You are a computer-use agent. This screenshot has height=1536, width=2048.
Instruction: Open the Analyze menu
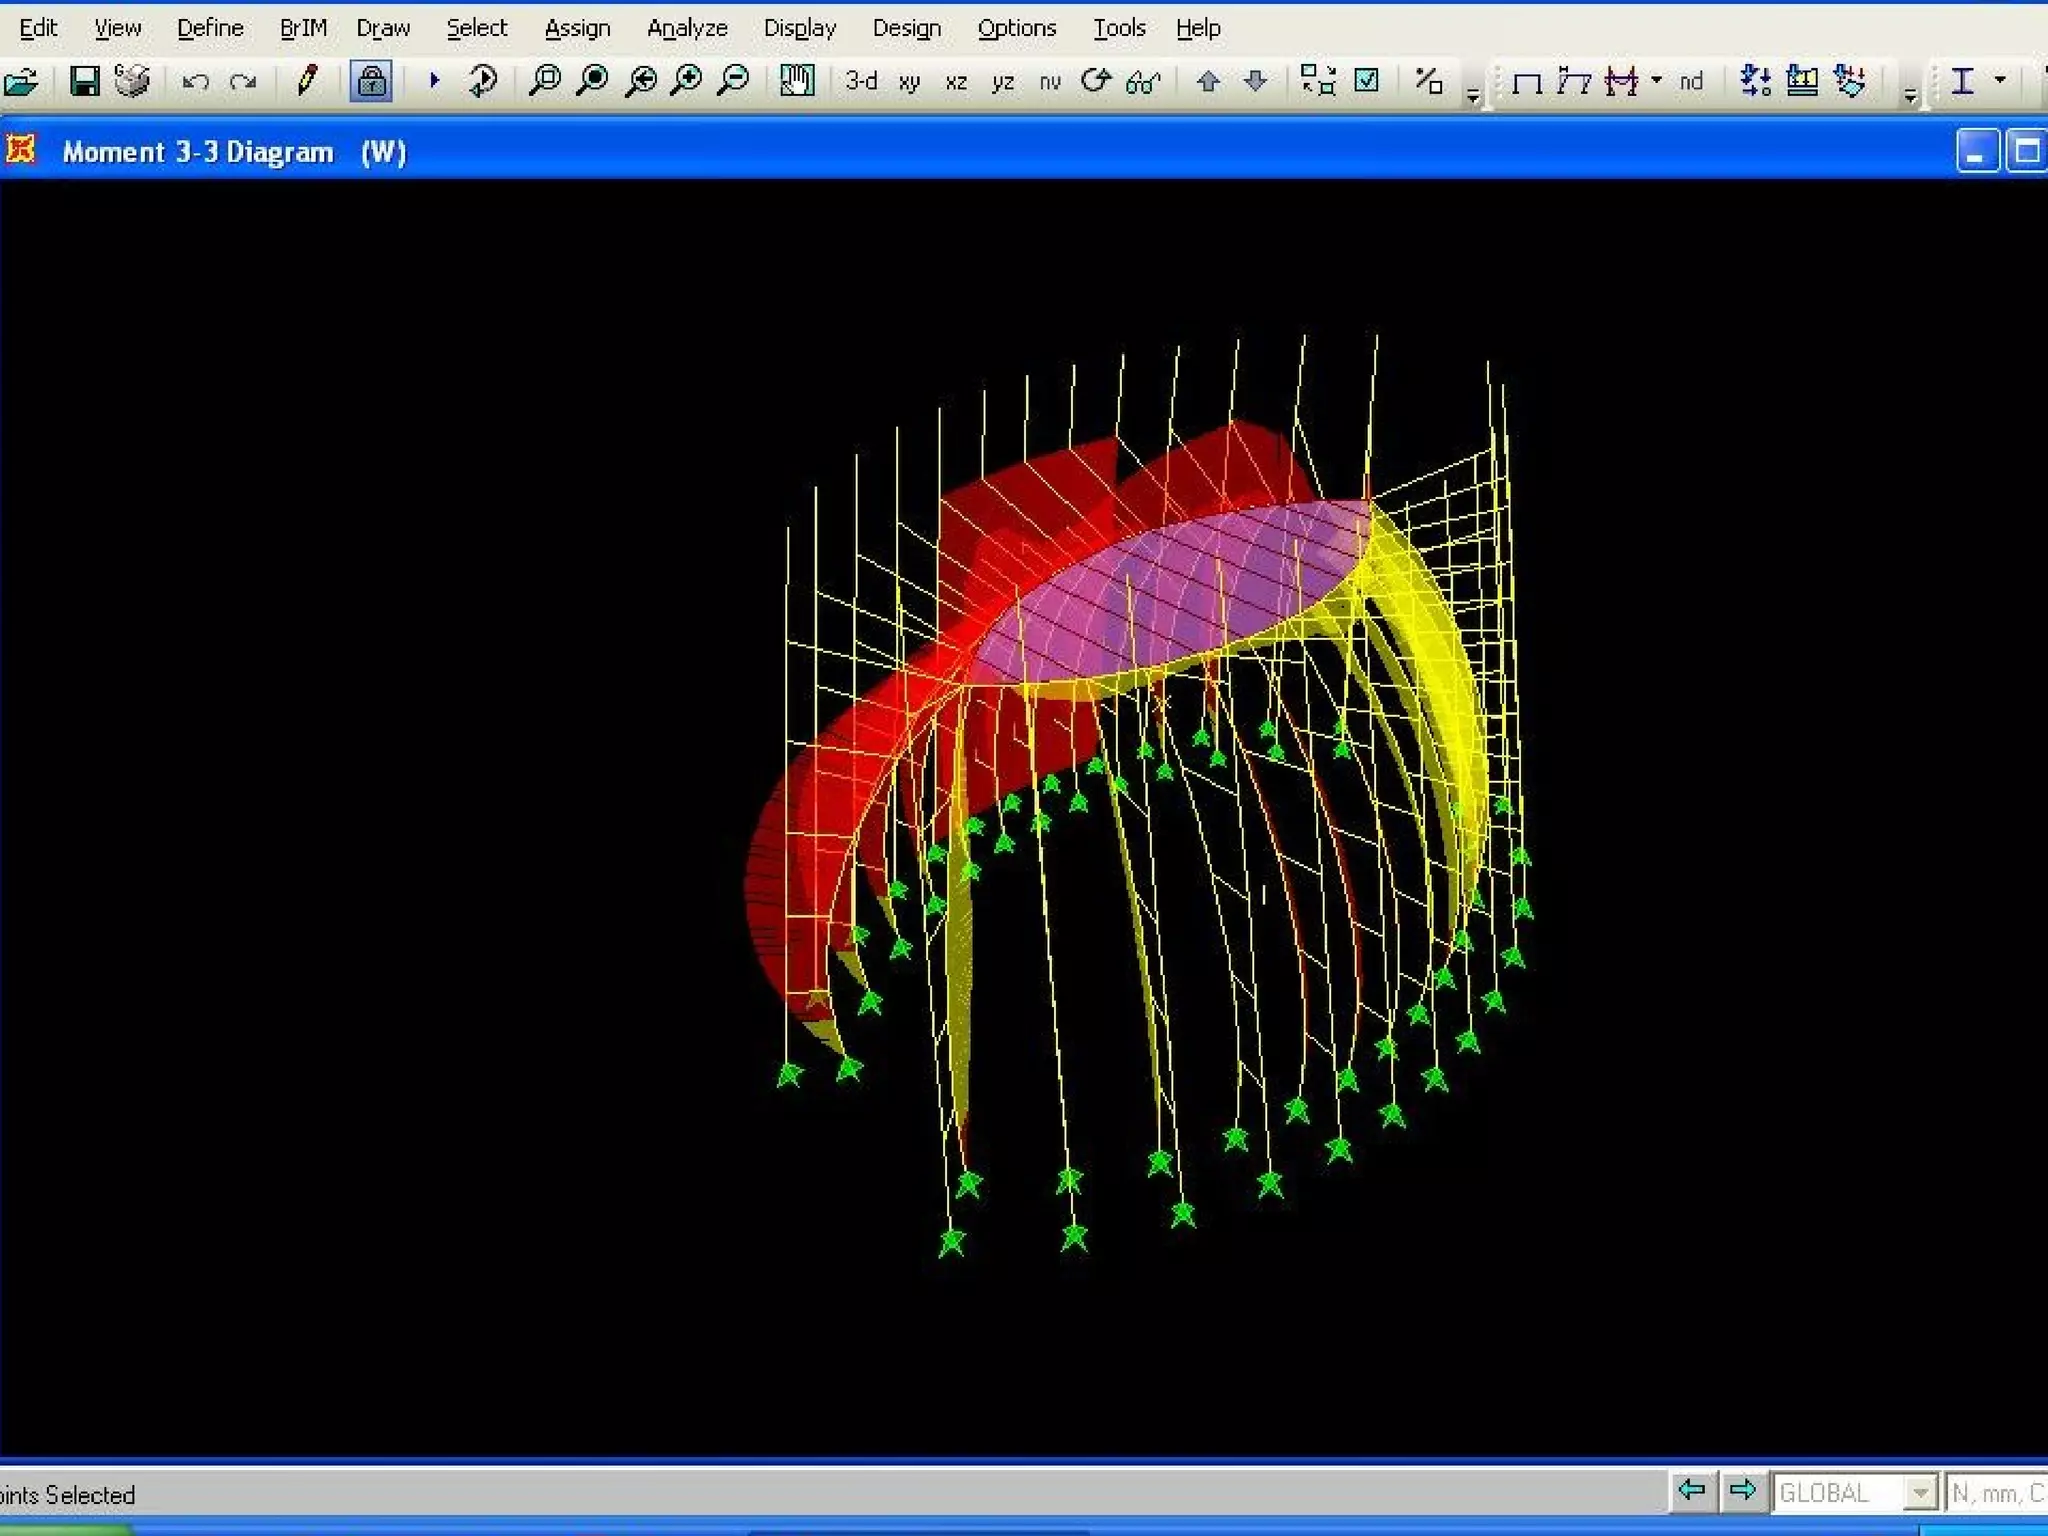687,28
